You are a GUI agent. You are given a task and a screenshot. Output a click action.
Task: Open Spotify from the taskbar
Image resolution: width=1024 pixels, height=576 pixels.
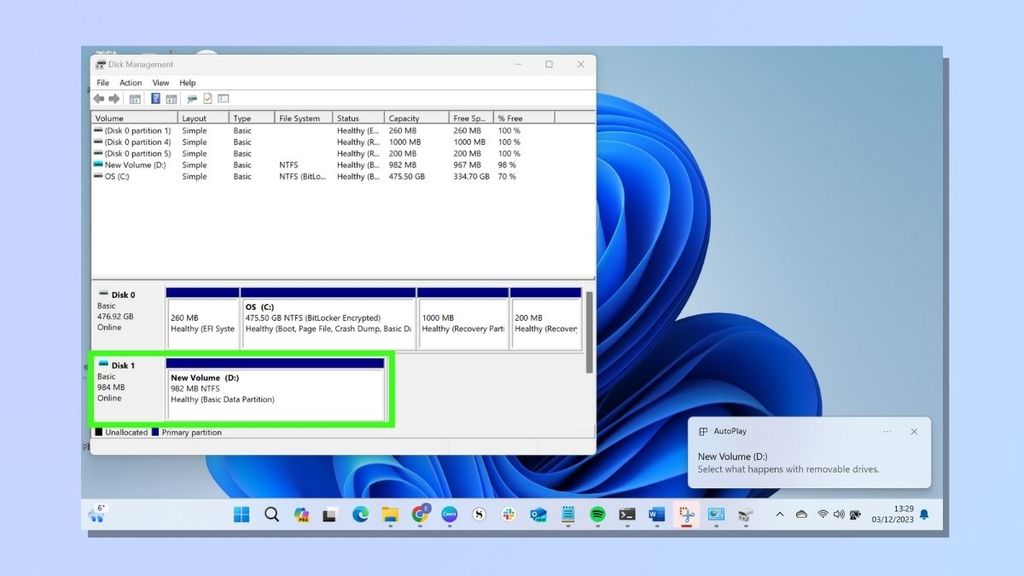click(x=597, y=515)
